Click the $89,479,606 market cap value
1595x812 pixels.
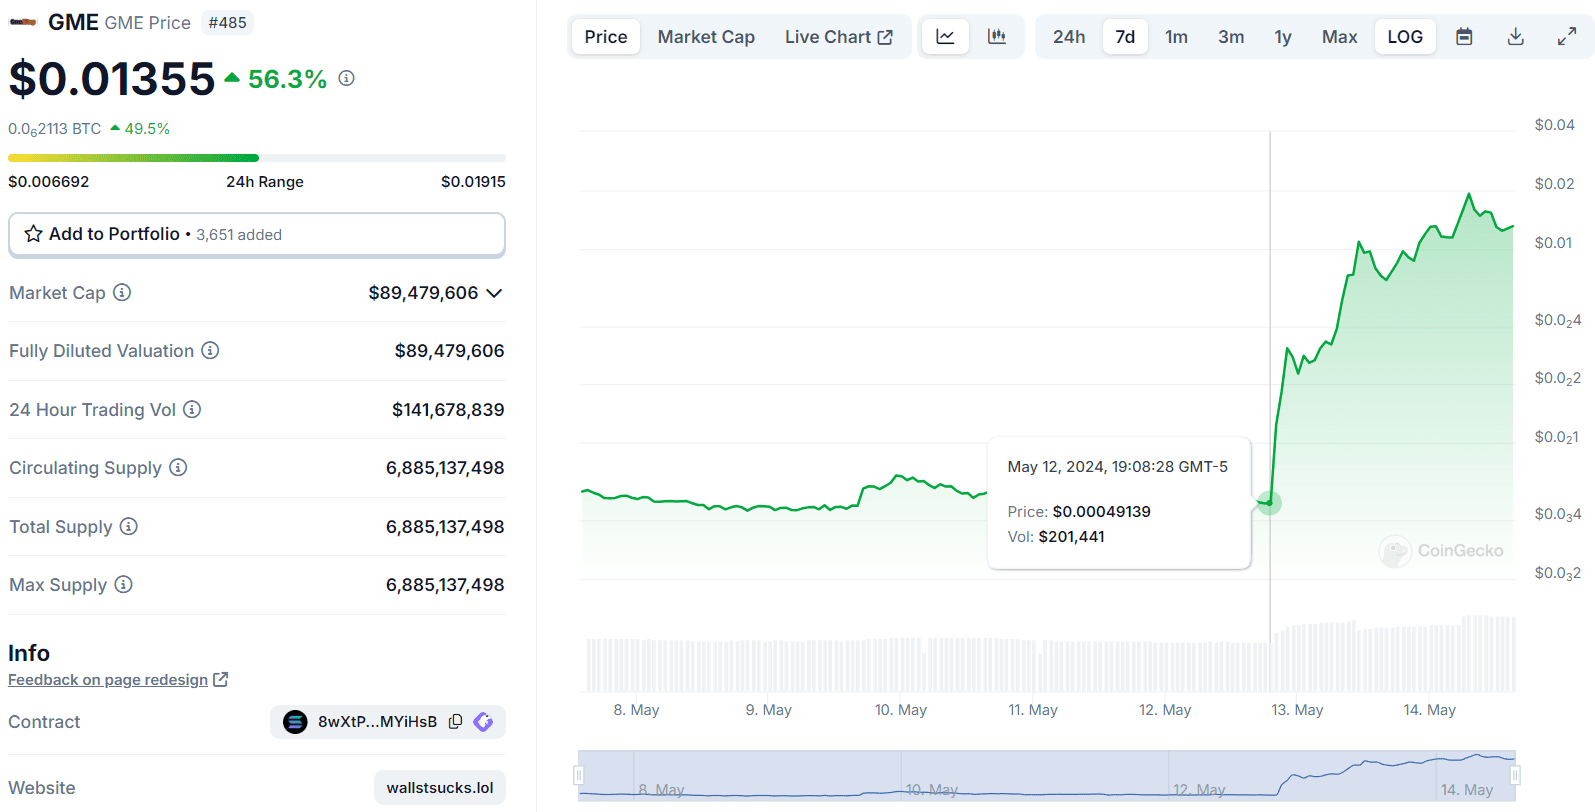(x=423, y=293)
